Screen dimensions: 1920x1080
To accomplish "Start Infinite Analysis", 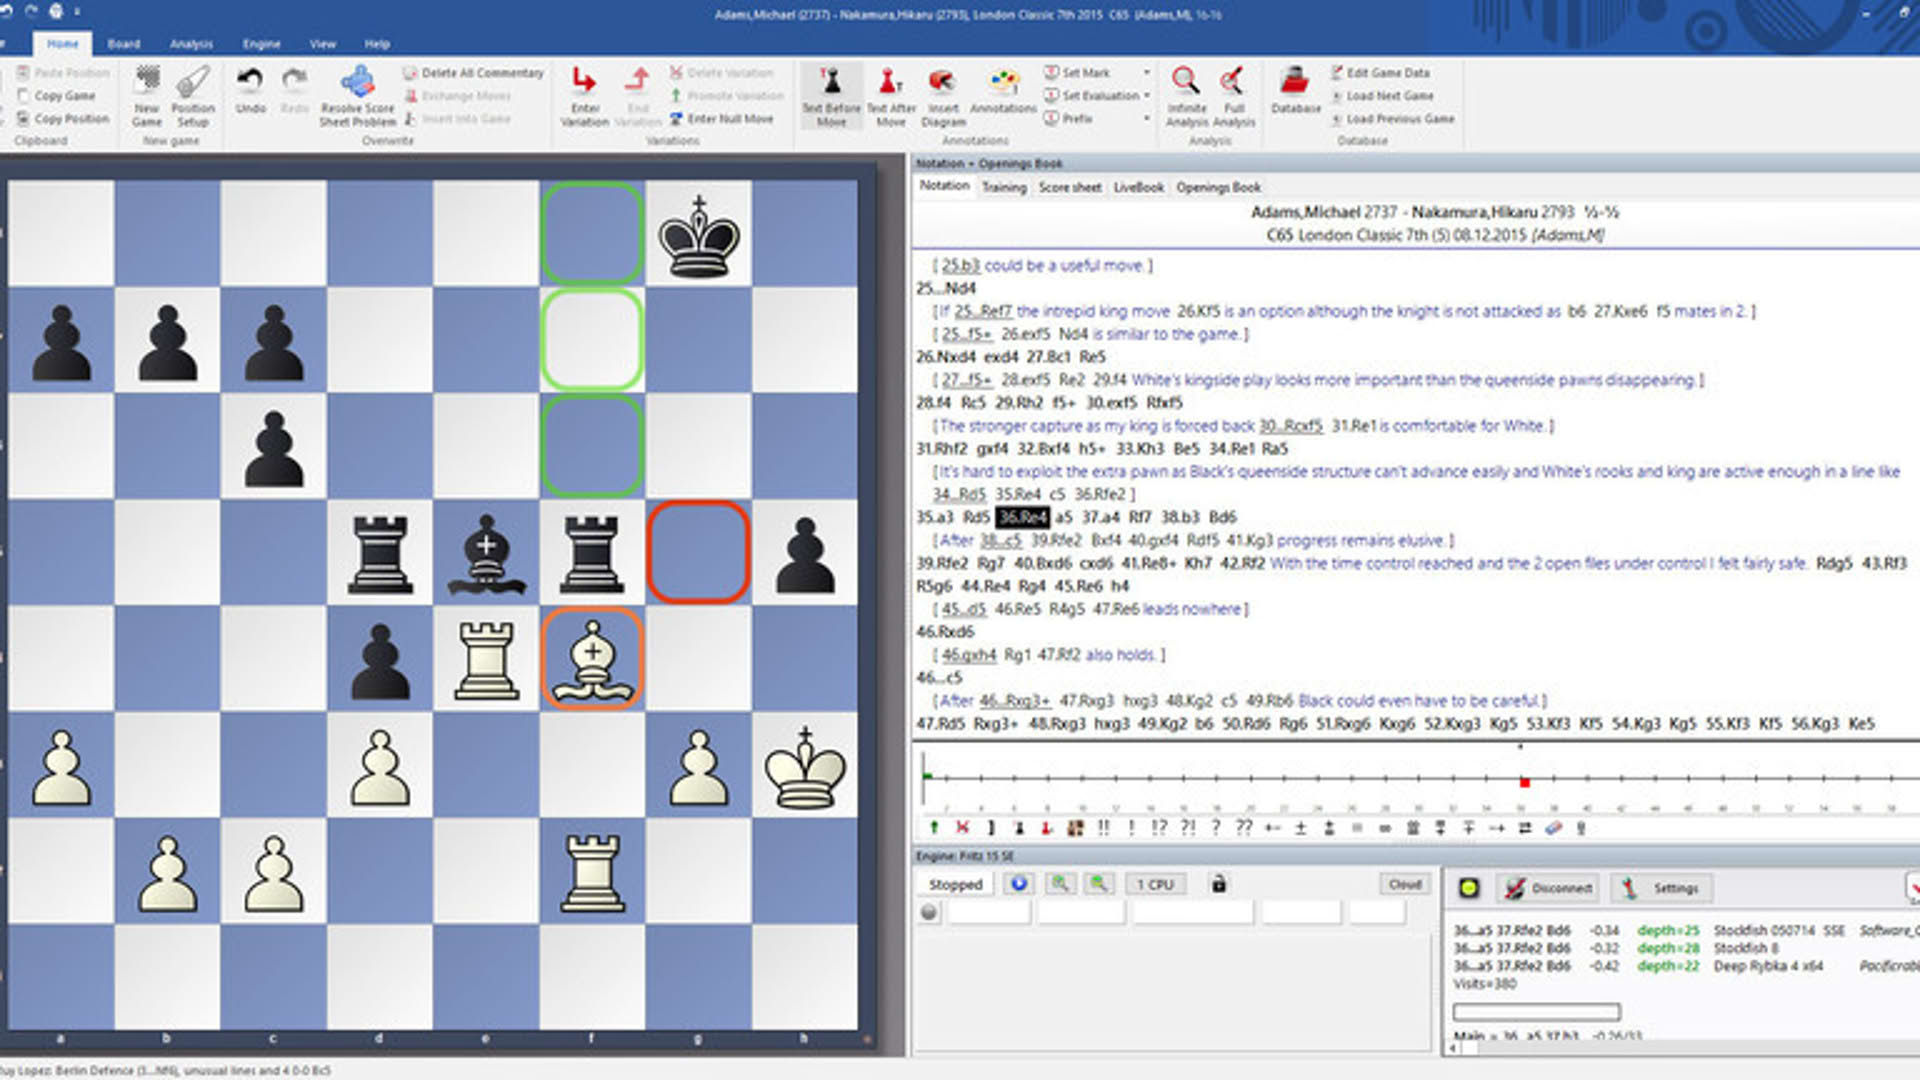I will (x=1186, y=96).
